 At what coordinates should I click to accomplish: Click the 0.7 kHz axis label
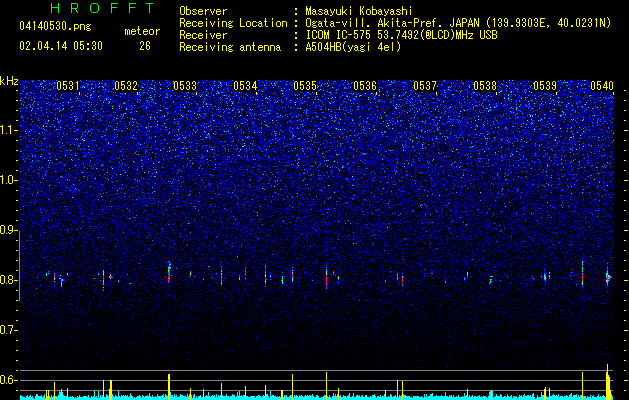[x=8, y=330]
